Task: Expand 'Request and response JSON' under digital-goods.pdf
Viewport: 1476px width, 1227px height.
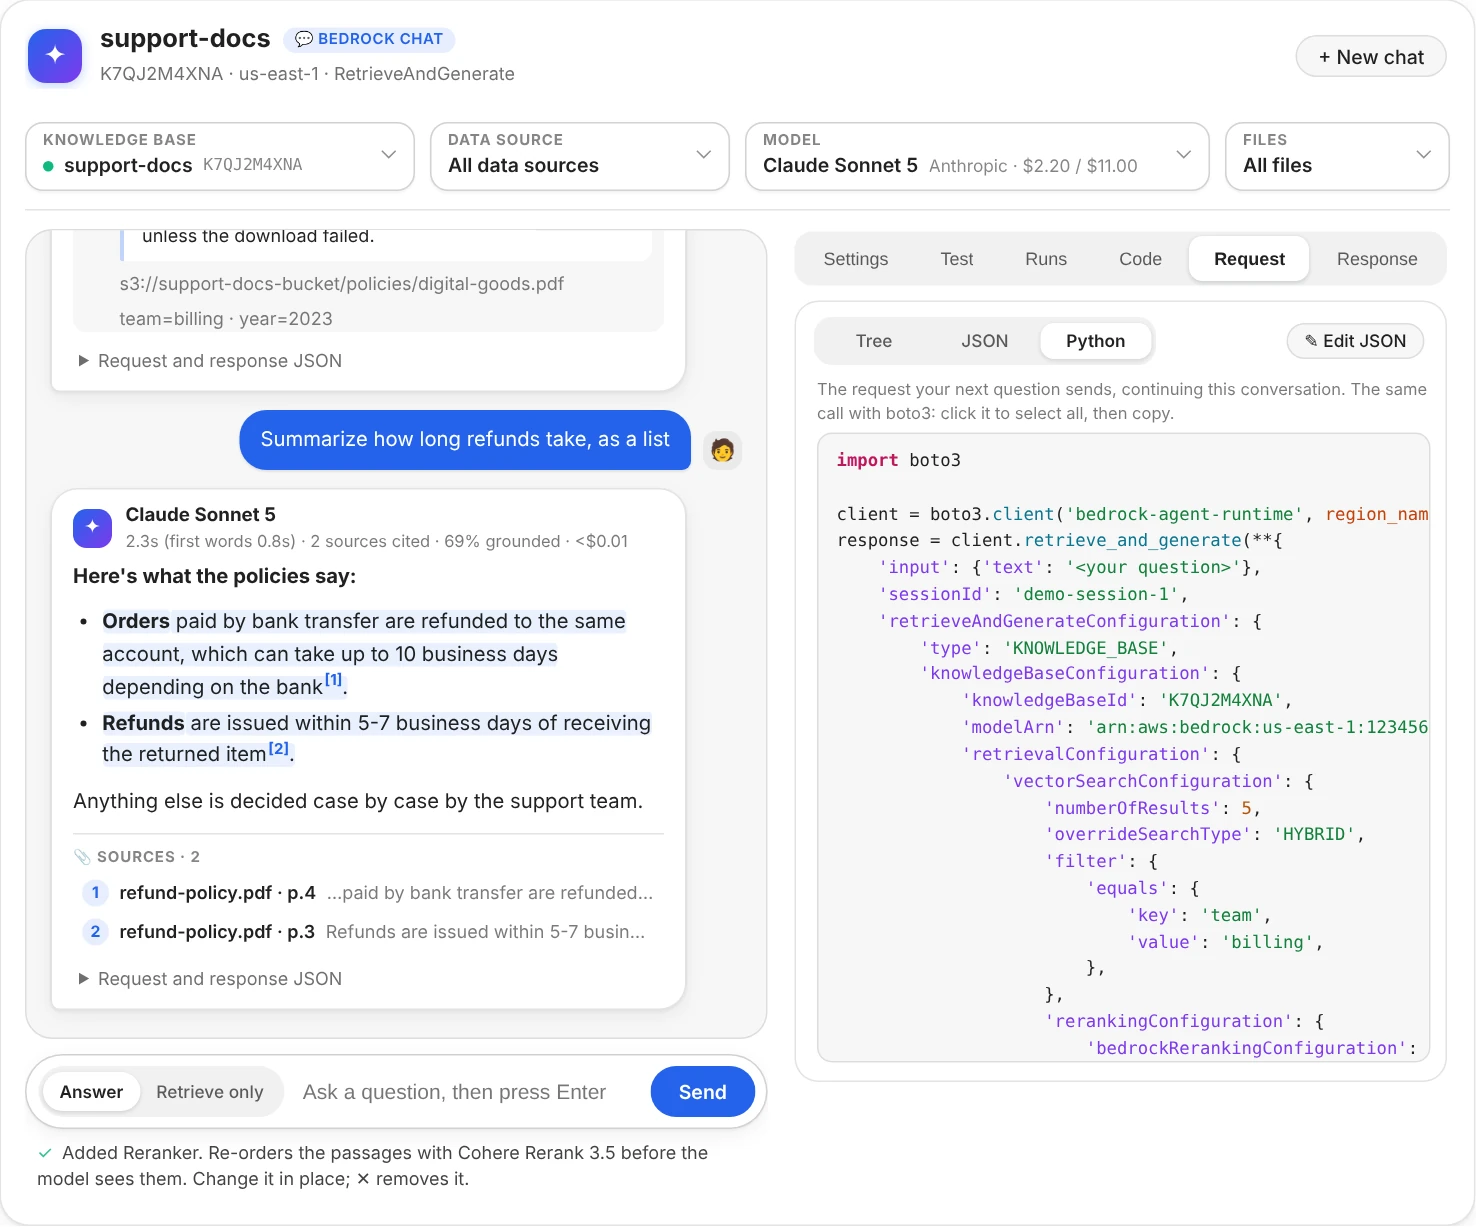Action: point(210,361)
